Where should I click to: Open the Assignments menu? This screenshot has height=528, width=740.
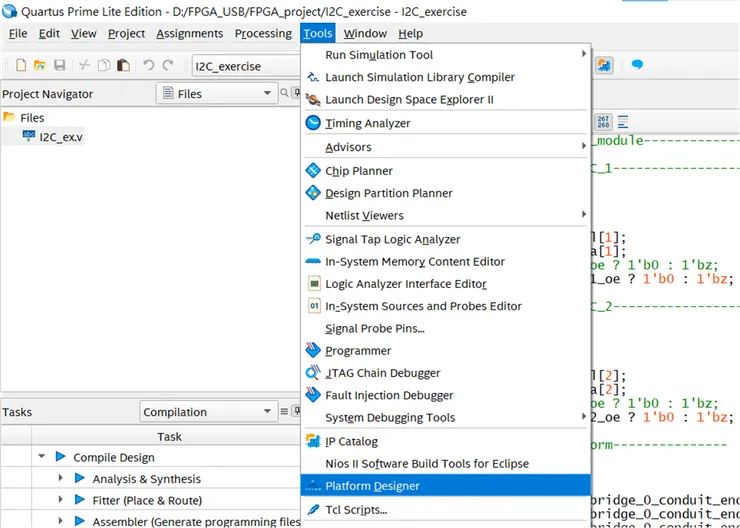point(189,33)
